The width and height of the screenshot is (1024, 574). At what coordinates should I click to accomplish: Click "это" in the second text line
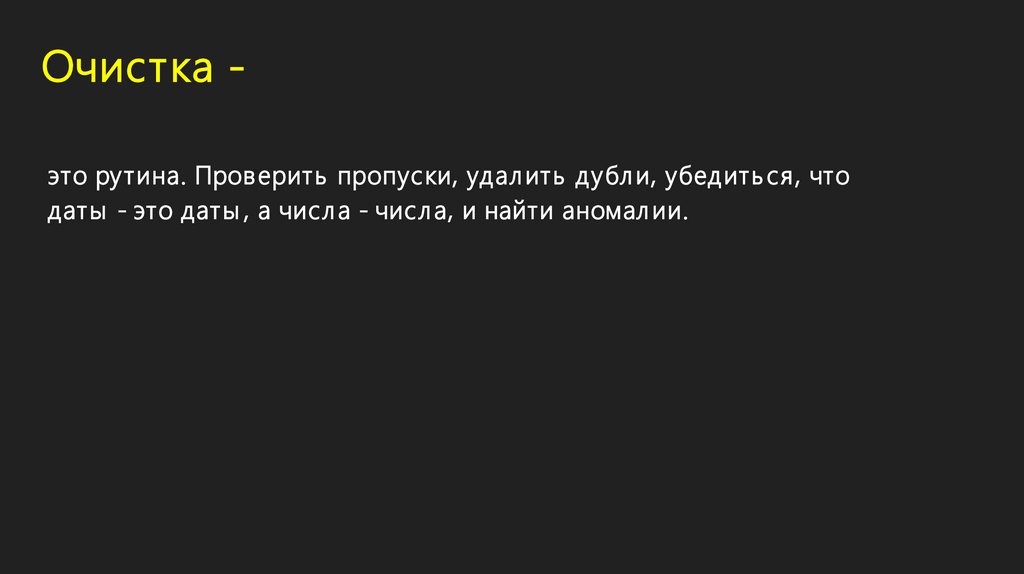tap(152, 214)
